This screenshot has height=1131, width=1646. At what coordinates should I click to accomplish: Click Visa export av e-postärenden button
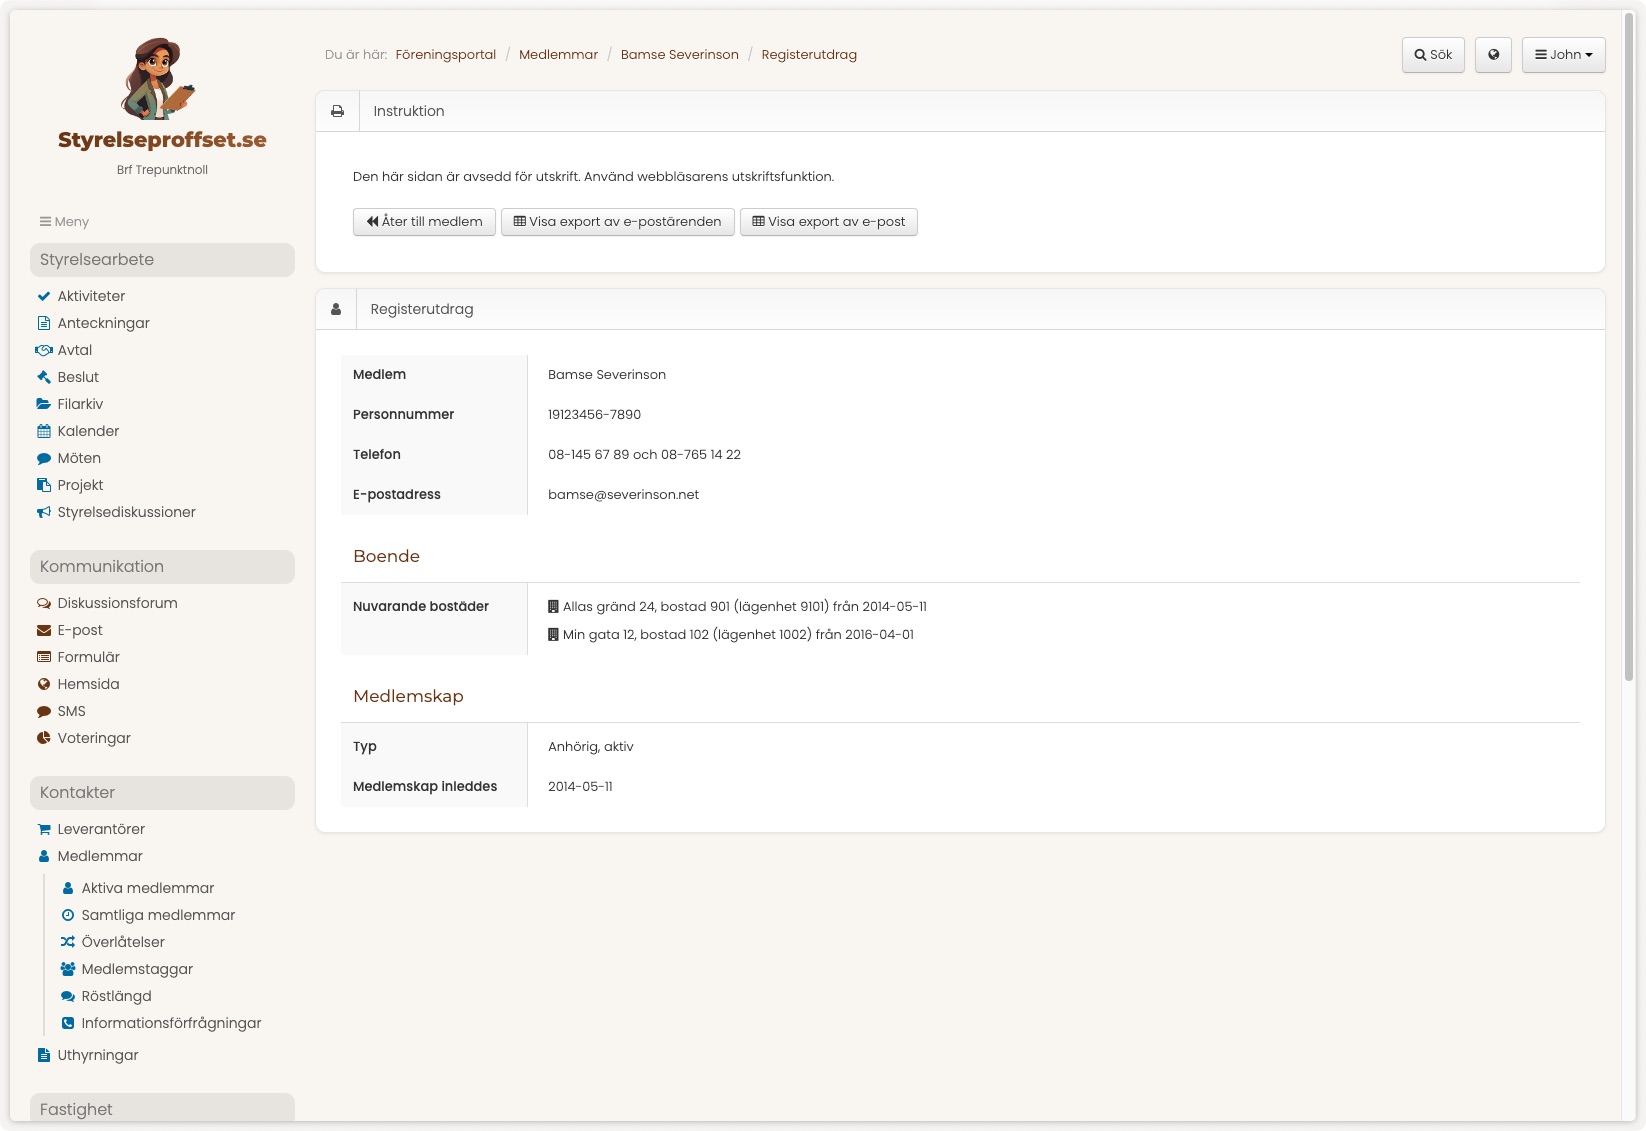click(617, 222)
